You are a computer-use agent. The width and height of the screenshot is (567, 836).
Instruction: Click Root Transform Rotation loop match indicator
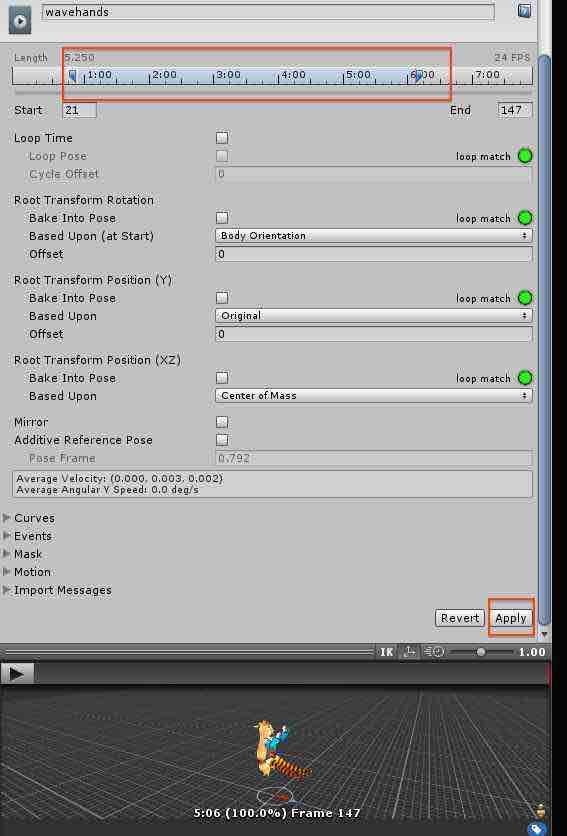pos(525,218)
